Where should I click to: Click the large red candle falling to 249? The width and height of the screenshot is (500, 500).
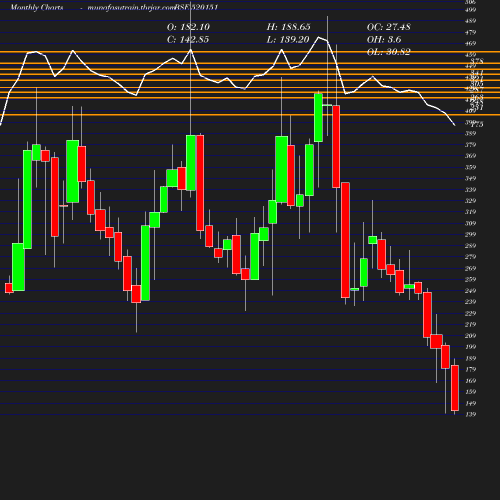click(345, 240)
